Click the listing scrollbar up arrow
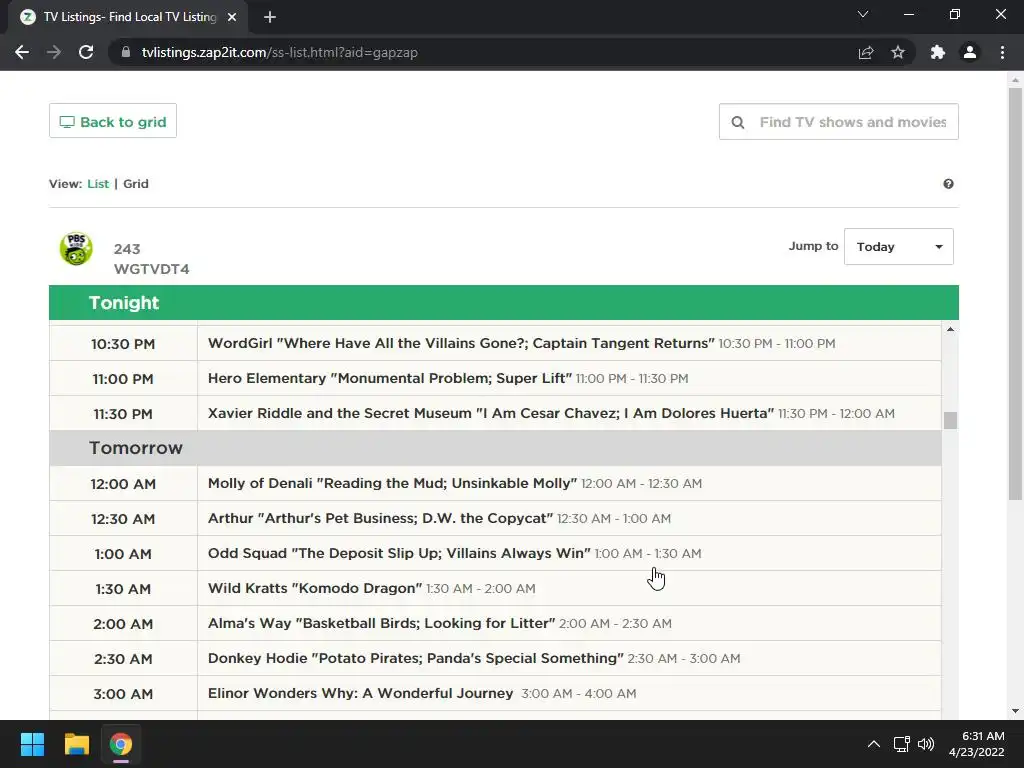Viewport: 1024px width, 768px height. [950, 330]
